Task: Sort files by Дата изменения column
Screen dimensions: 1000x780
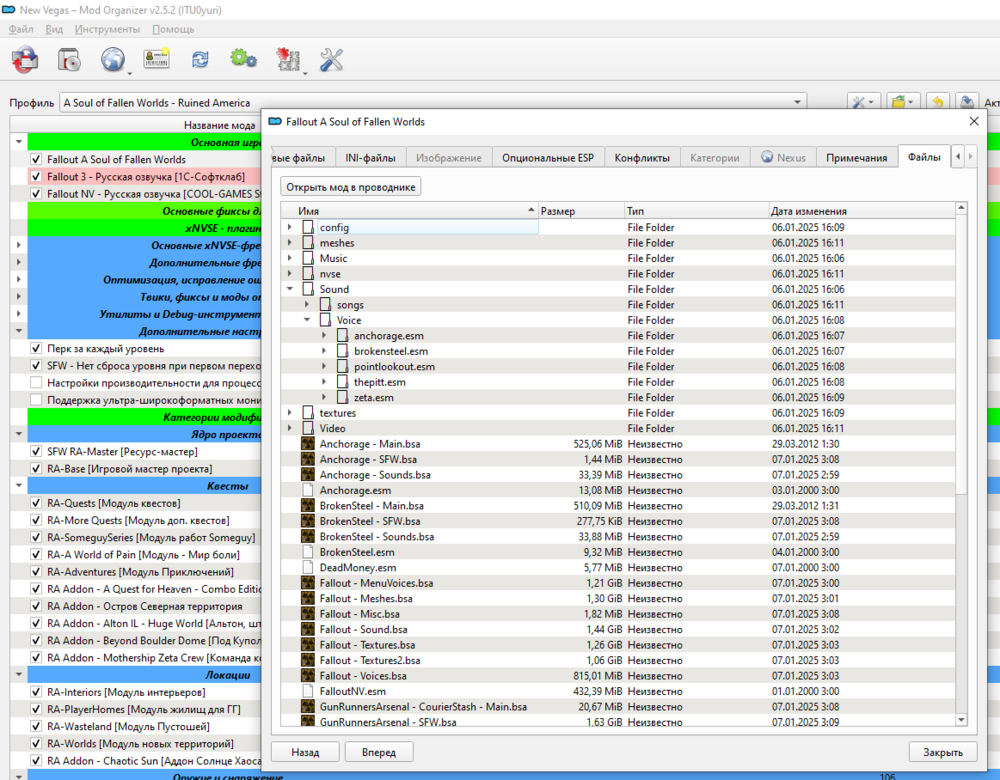Action: (x=862, y=211)
